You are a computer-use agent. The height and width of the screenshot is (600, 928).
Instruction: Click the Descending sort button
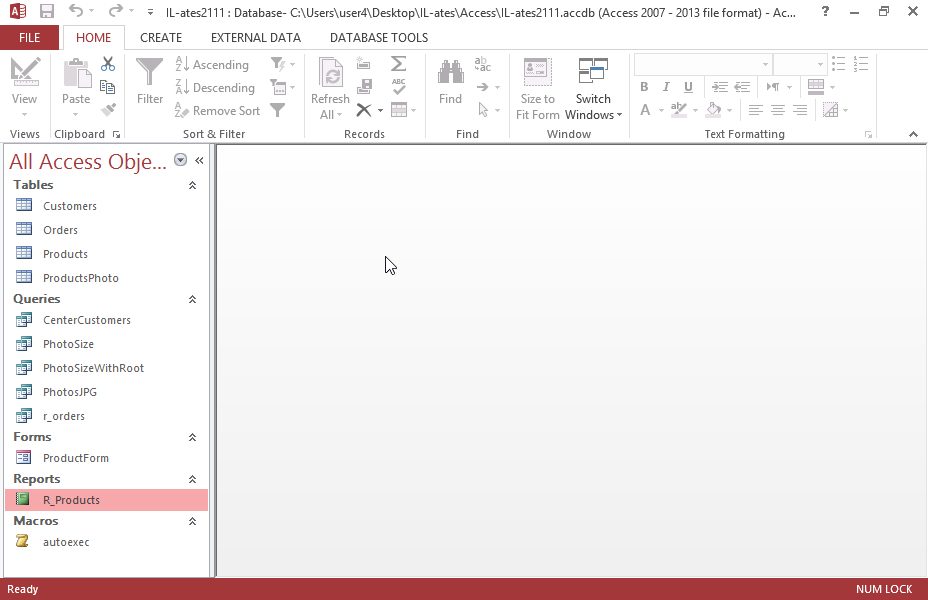[215, 88]
